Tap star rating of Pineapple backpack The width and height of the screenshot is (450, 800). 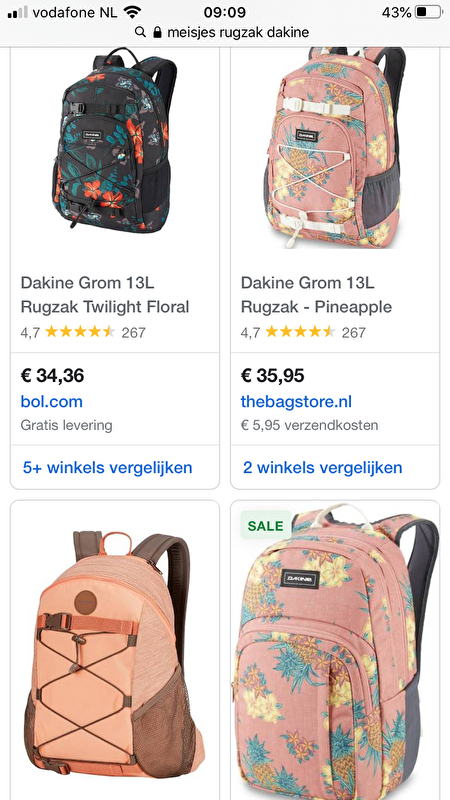(301, 332)
